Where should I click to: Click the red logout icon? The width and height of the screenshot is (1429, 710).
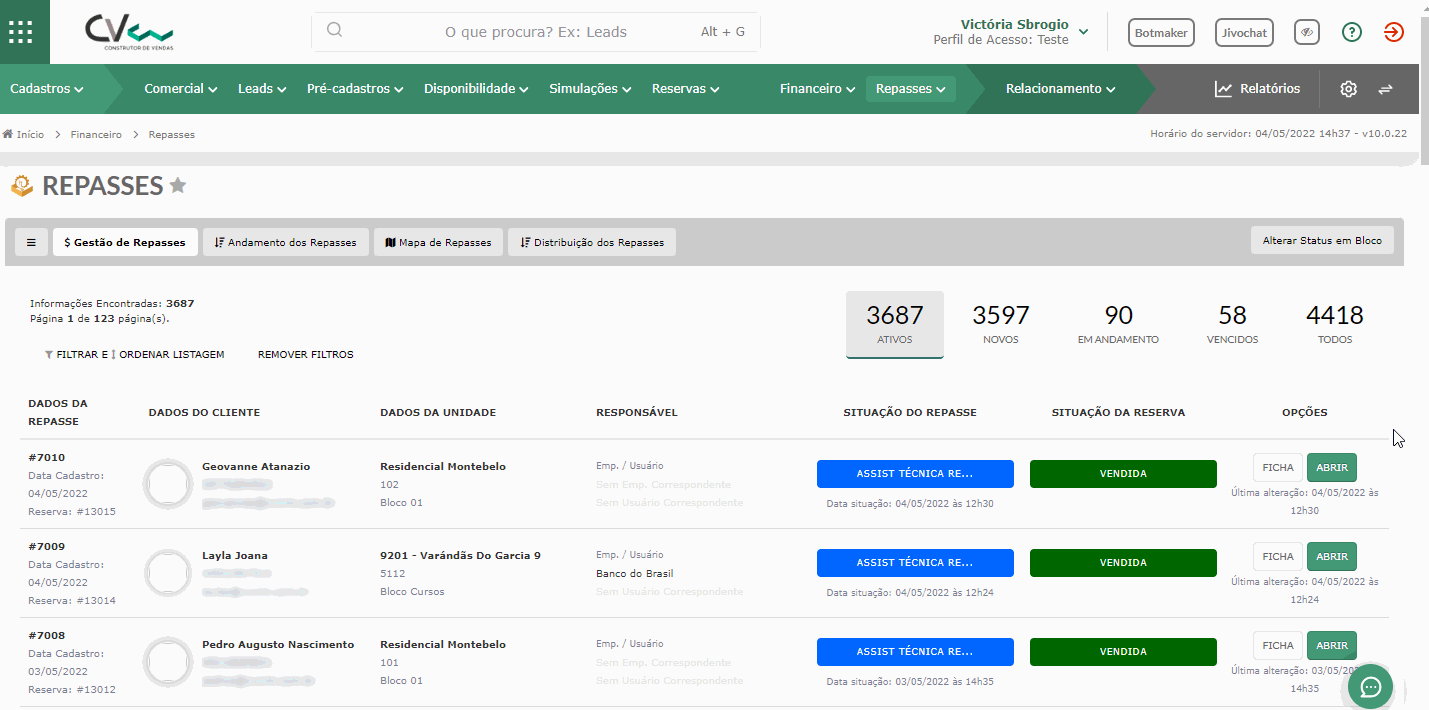coord(1393,32)
